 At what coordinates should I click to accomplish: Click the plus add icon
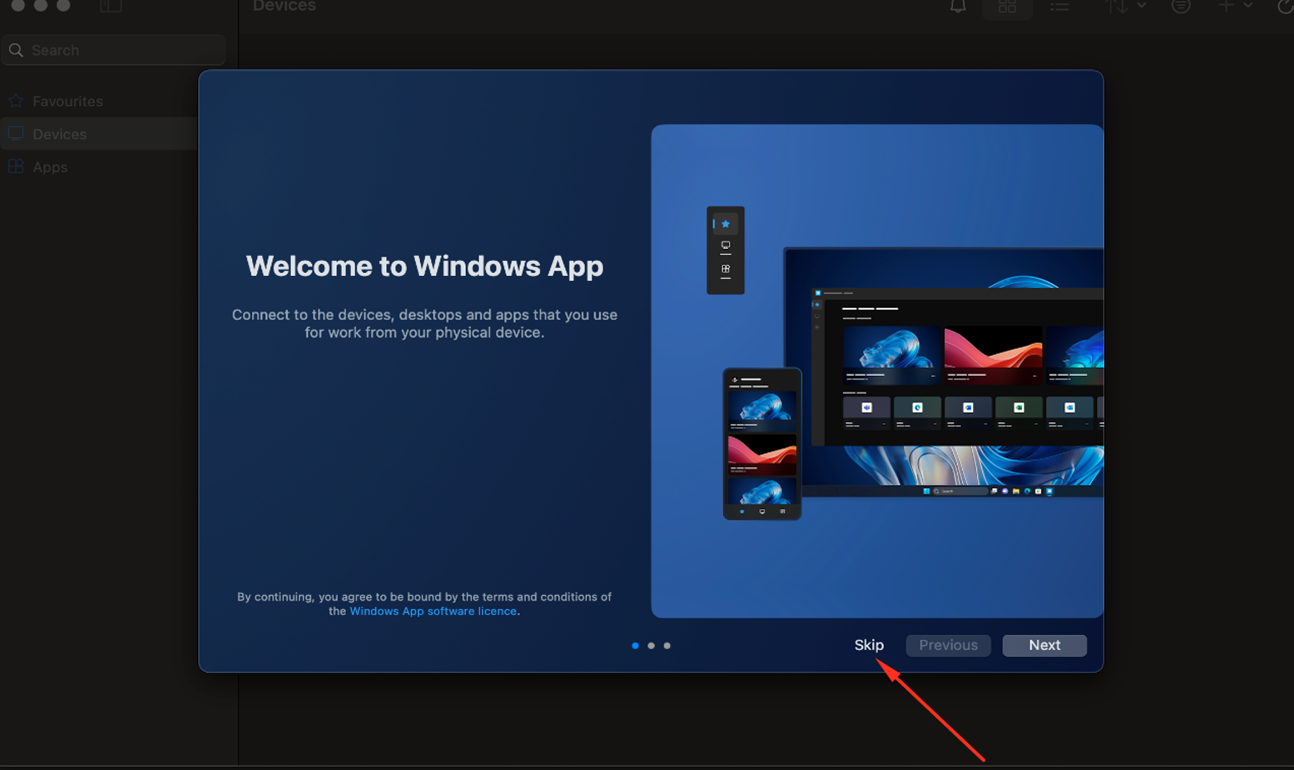(1226, 6)
